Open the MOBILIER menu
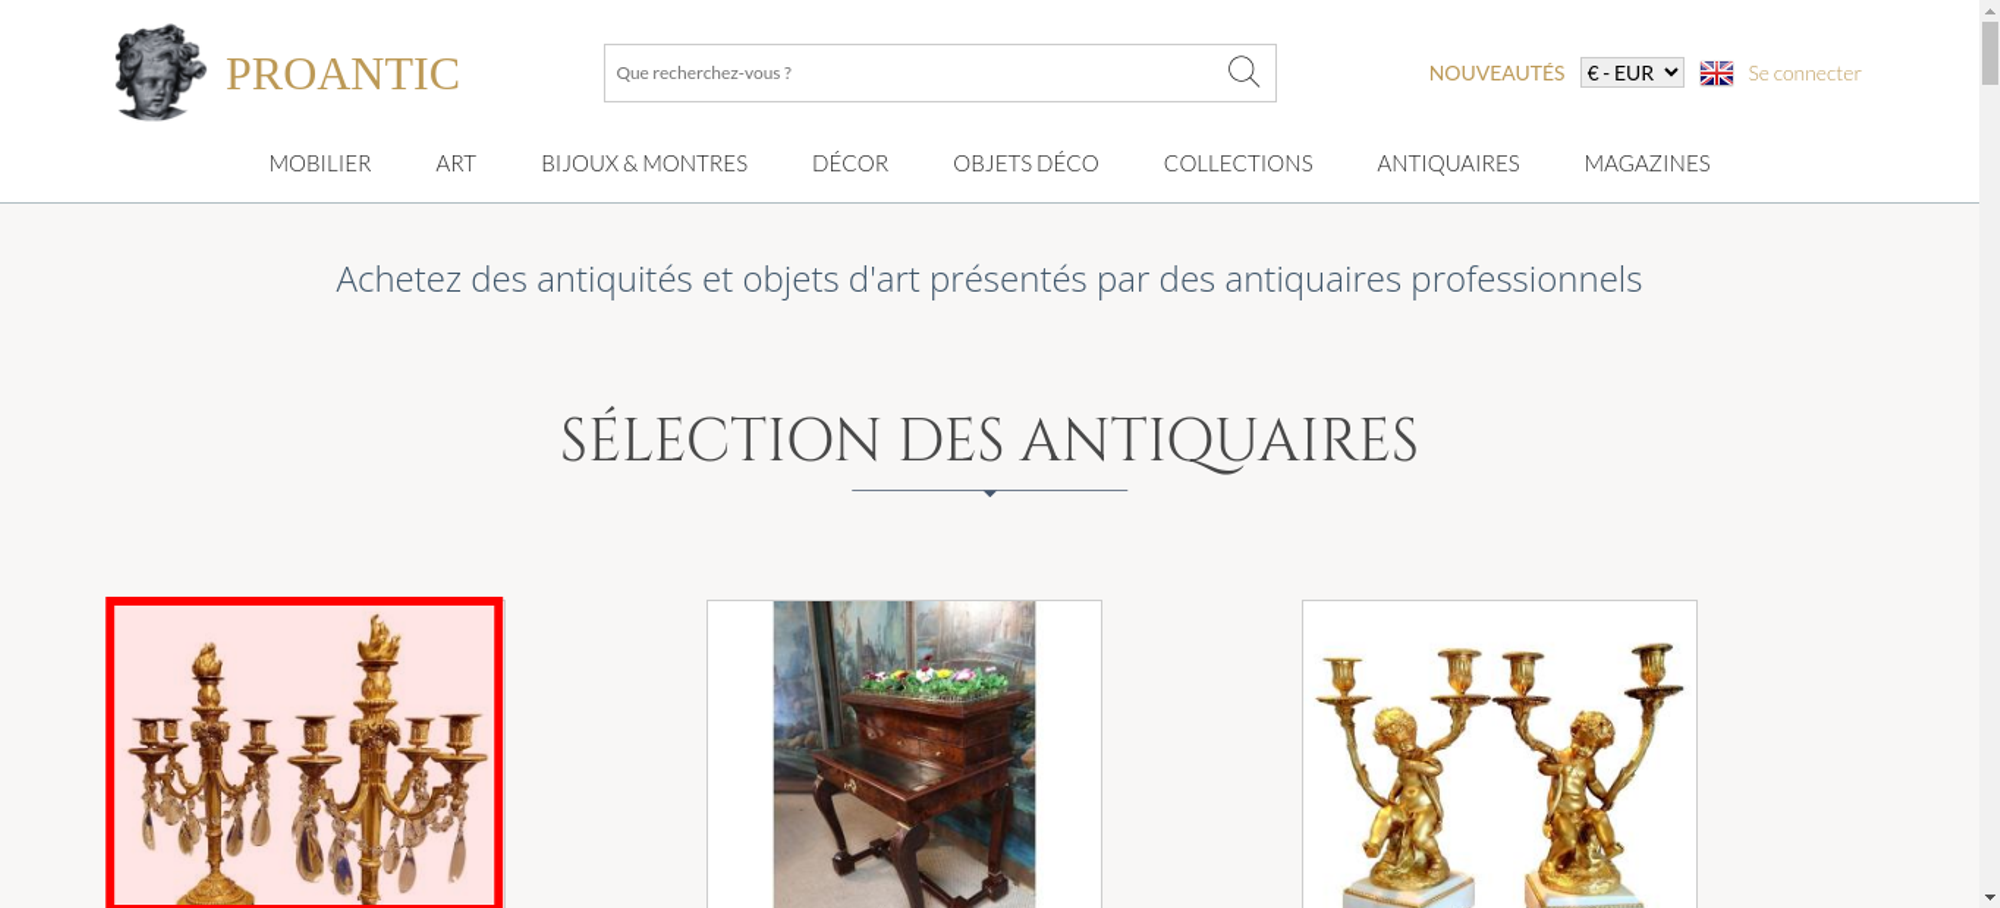The width and height of the screenshot is (2000, 908). click(x=320, y=163)
